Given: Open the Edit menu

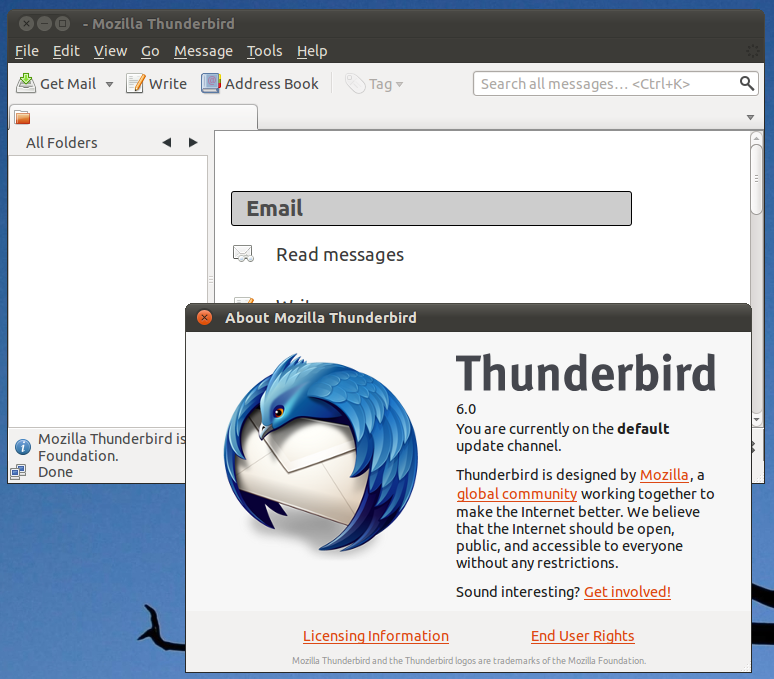Looking at the screenshot, I should [66, 51].
